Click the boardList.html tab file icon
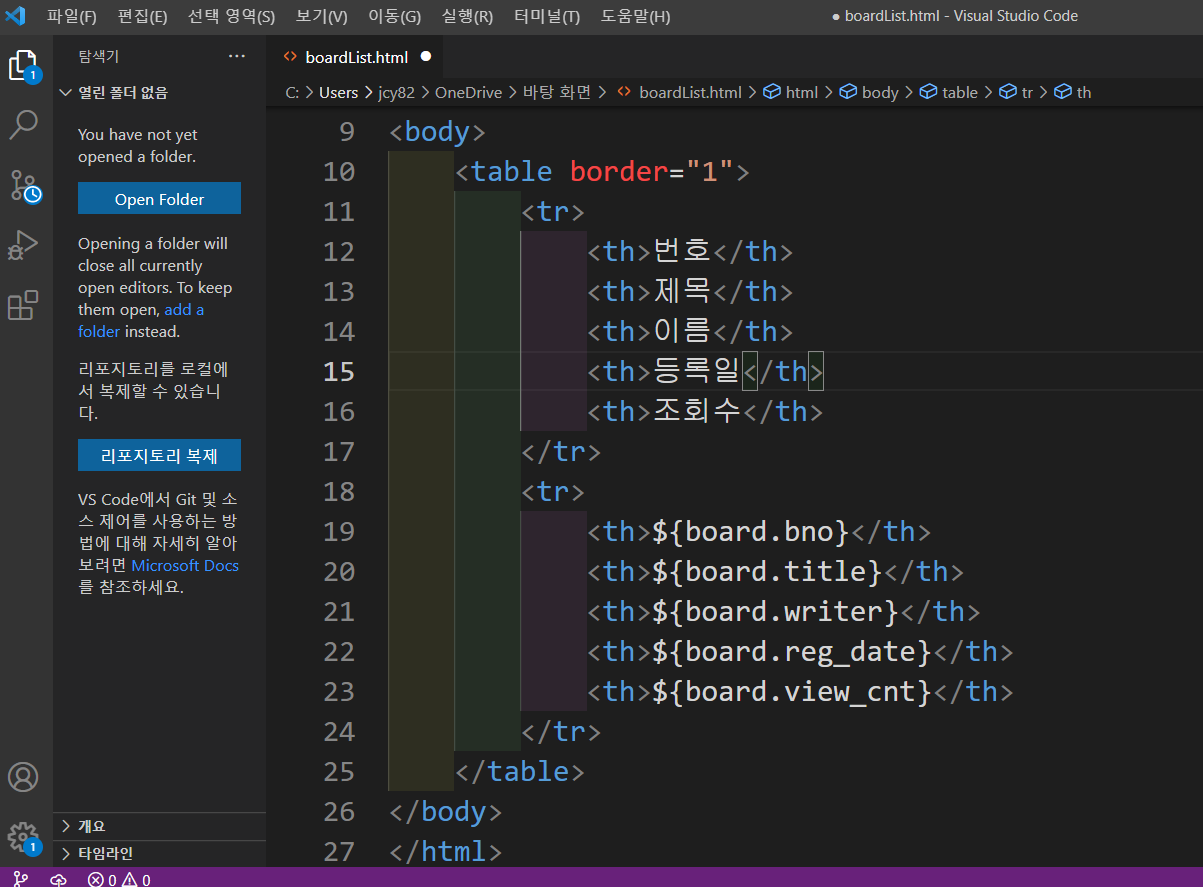The image size is (1203, 887). [x=290, y=57]
